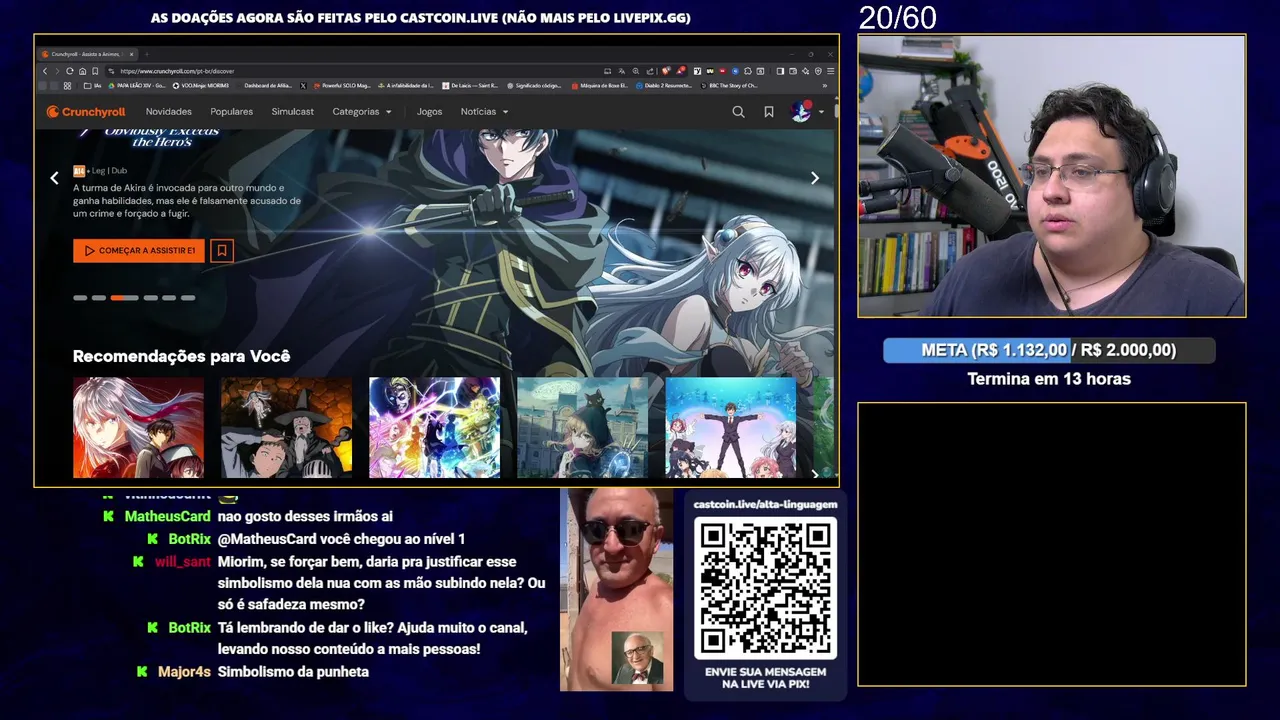Open the PAPA LEÃO XIV bookmark

click(x=137, y=86)
